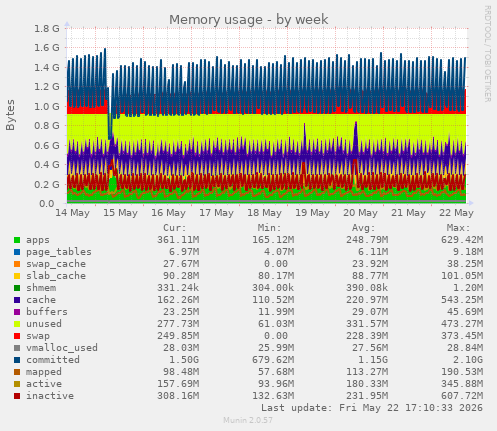This screenshot has height=431, width=497.
Task: Click the '22 May' x-axis label
Action: coord(456,213)
